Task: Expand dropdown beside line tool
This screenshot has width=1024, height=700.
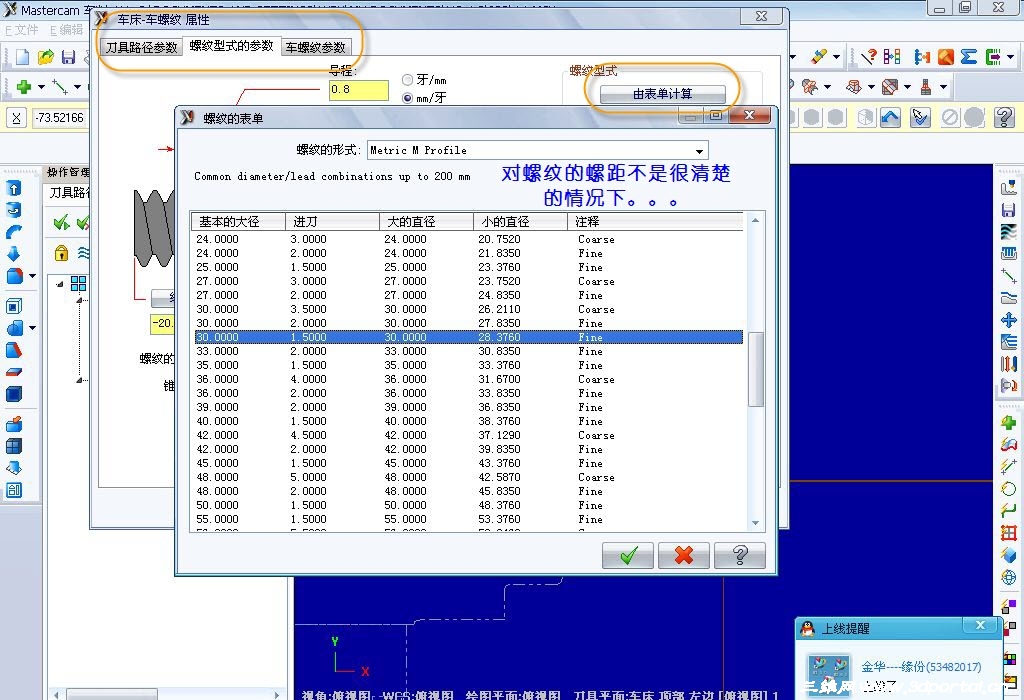Action: click(x=77, y=86)
